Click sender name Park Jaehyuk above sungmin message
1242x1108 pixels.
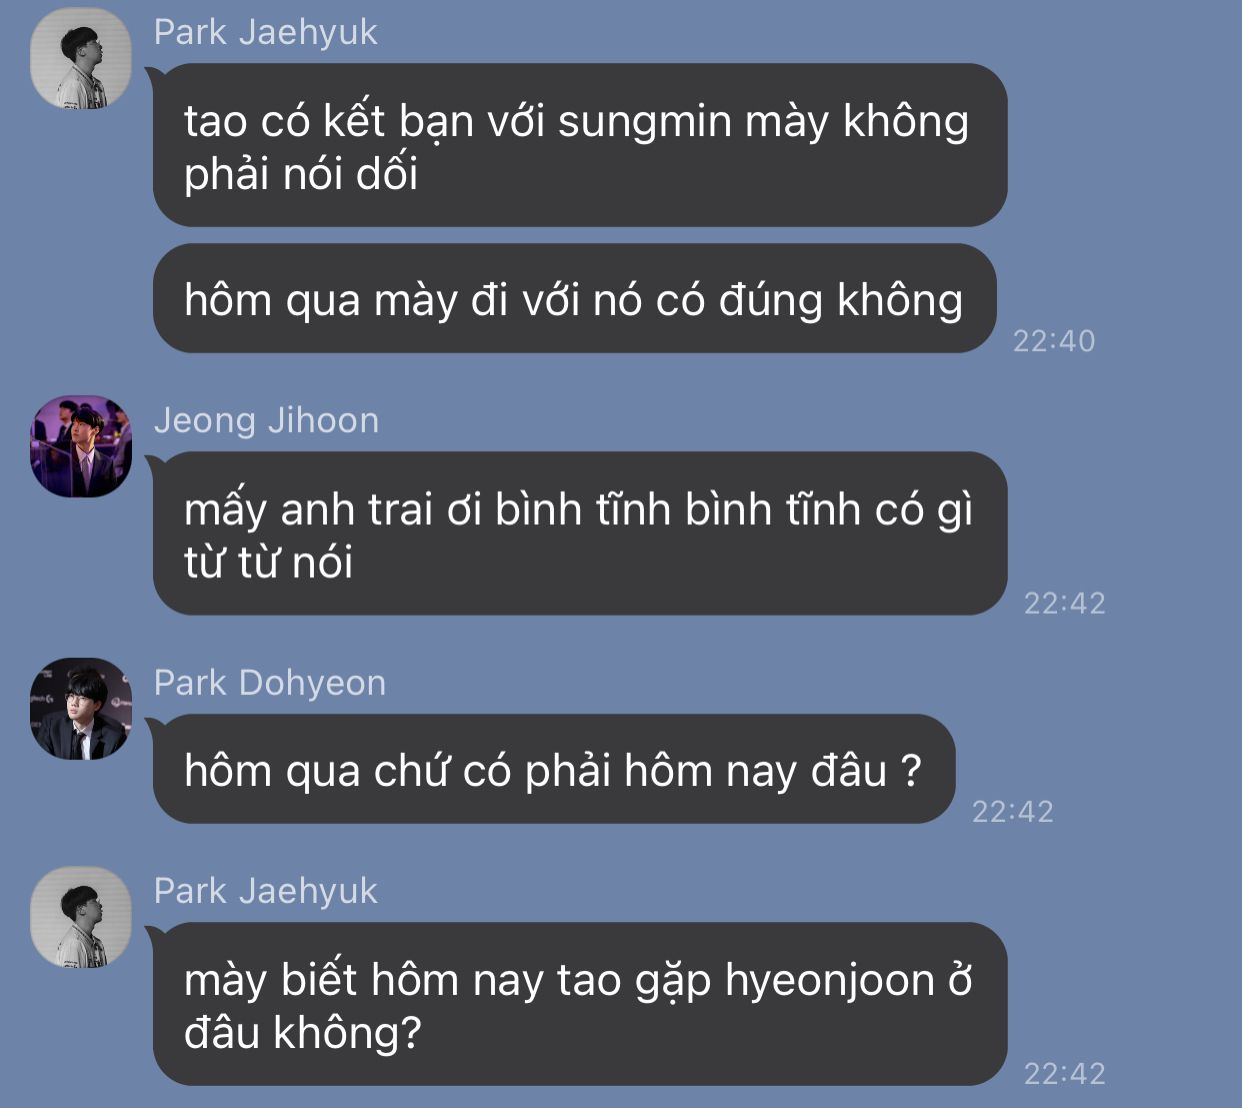coord(265,32)
